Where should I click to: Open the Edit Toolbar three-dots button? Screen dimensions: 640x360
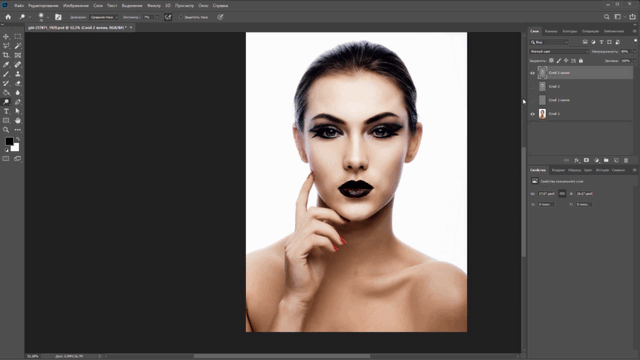pos(18,130)
